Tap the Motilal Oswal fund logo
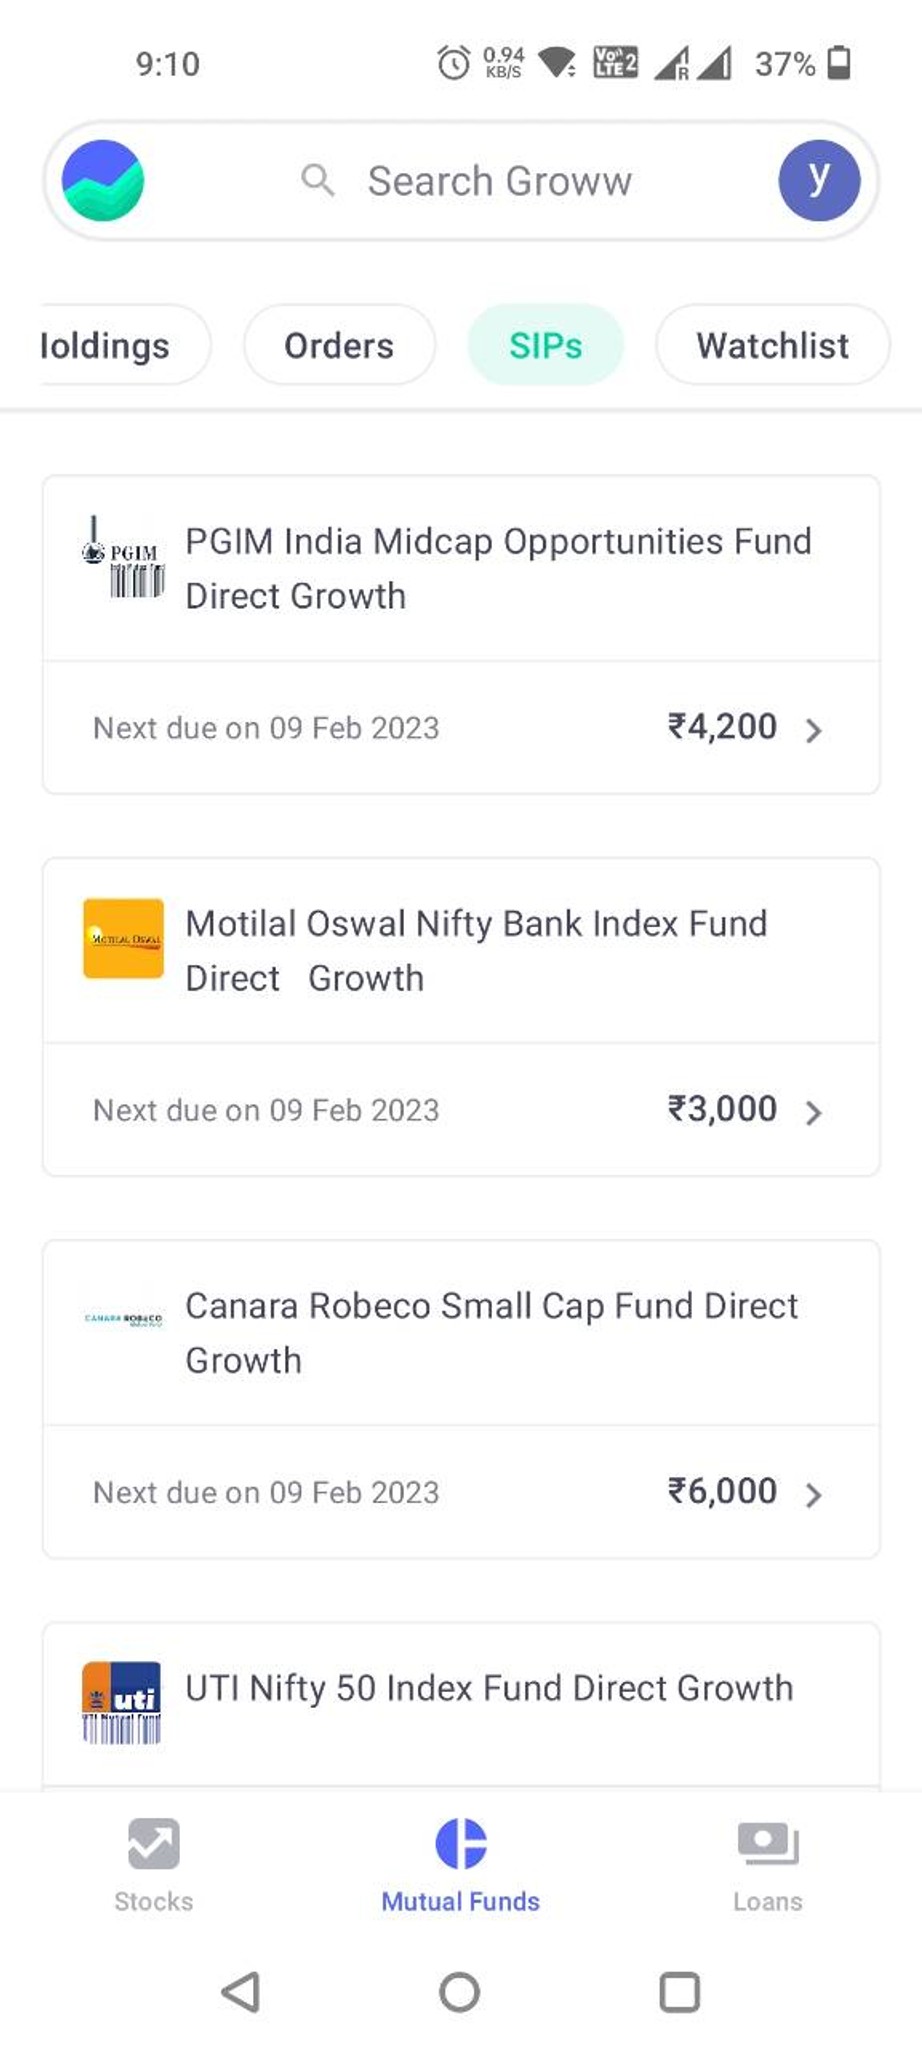This screenshot has height=2048, width=922. point(123,938)
